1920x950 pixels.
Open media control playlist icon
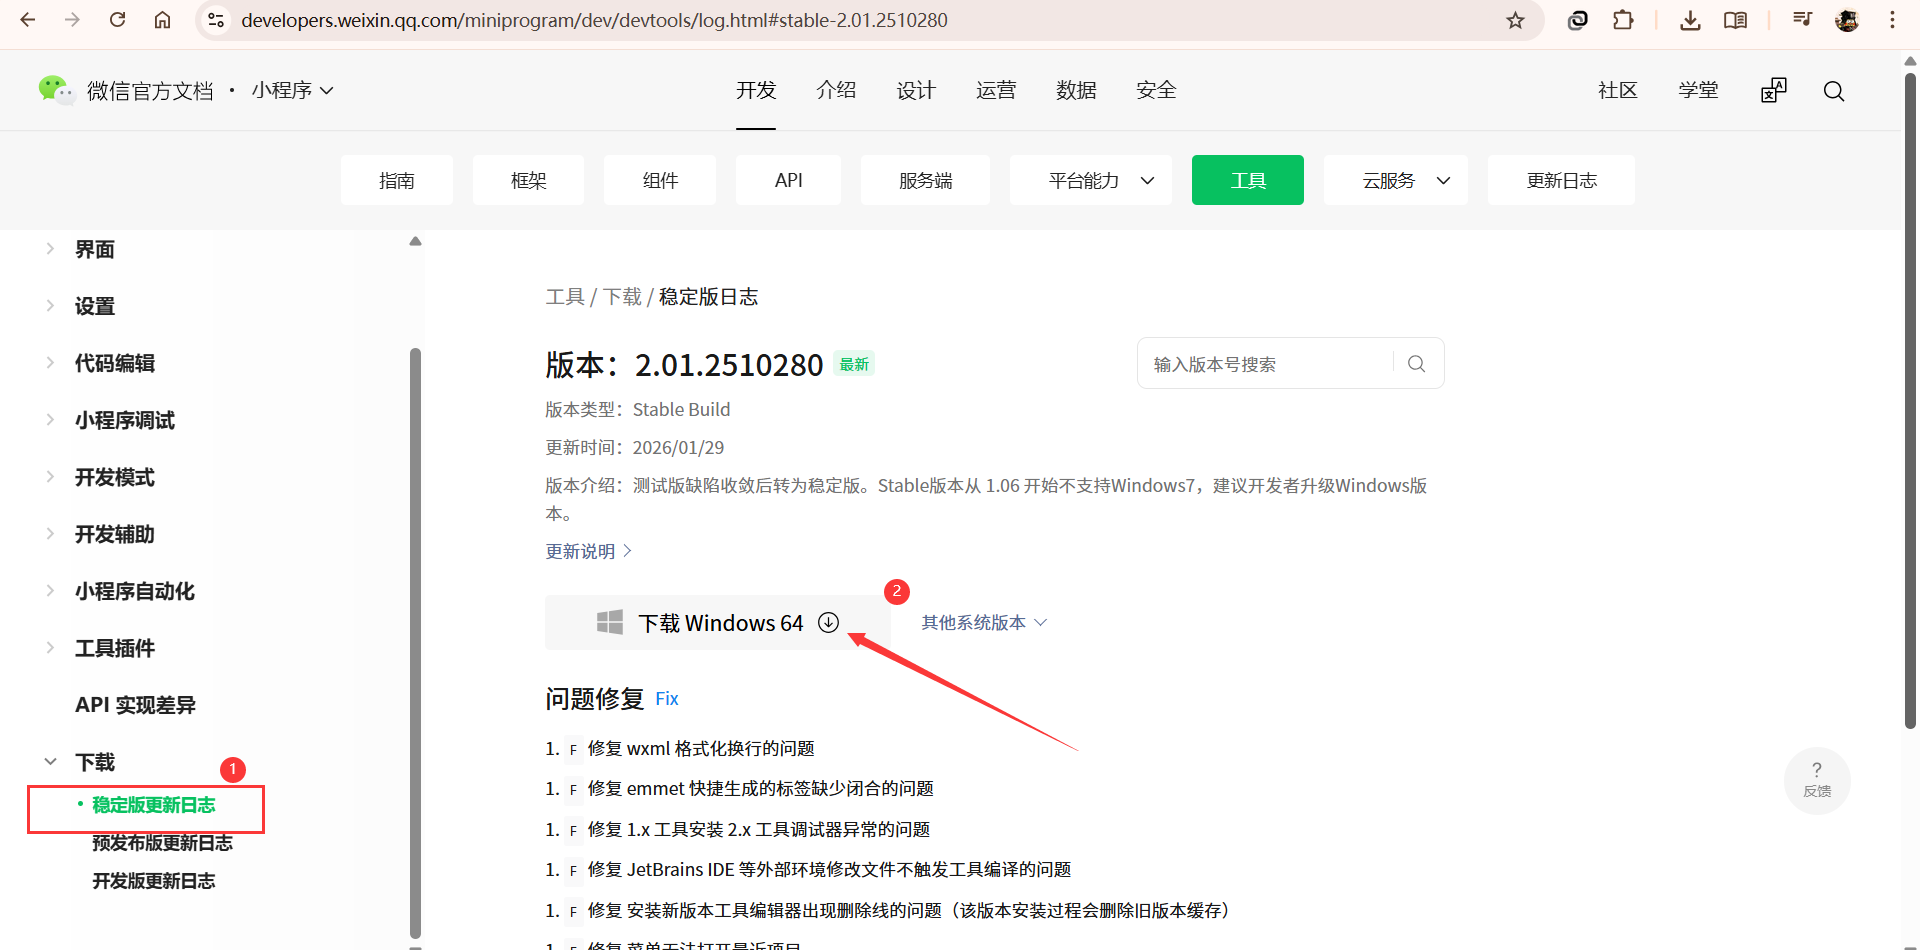click(x=1802, y=20)
